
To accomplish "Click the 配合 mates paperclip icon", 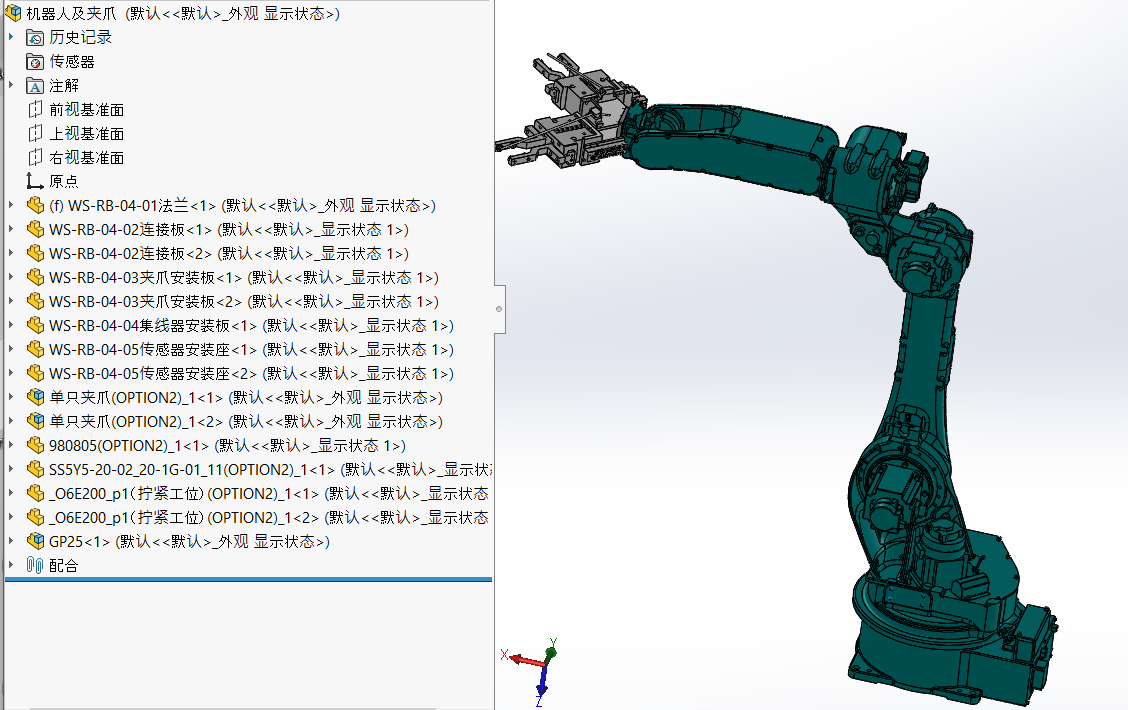I will coord(35,565).
